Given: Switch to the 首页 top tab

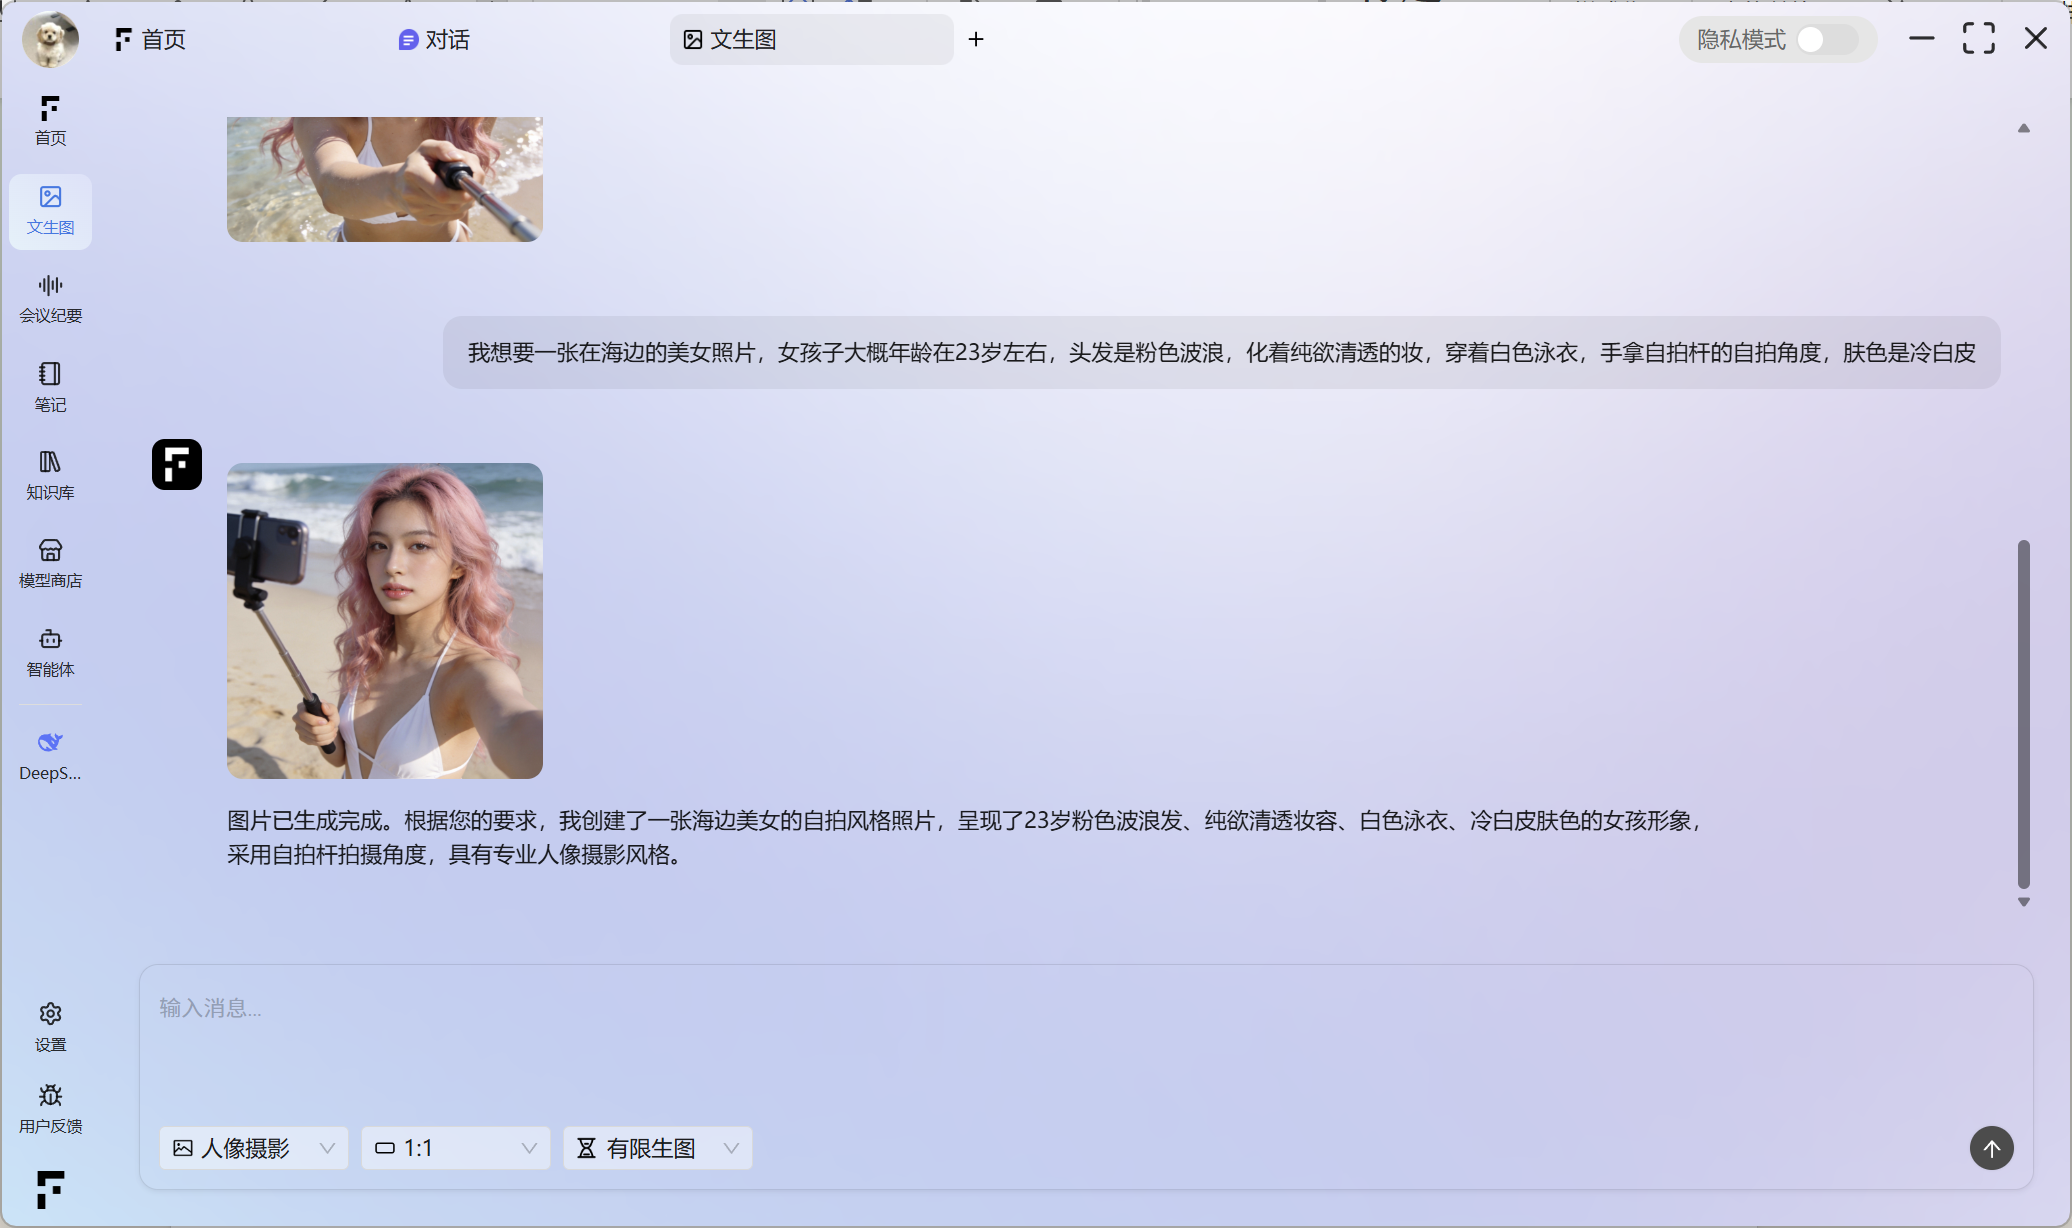Looking at the screenshot, I should (x=151, y=40).
